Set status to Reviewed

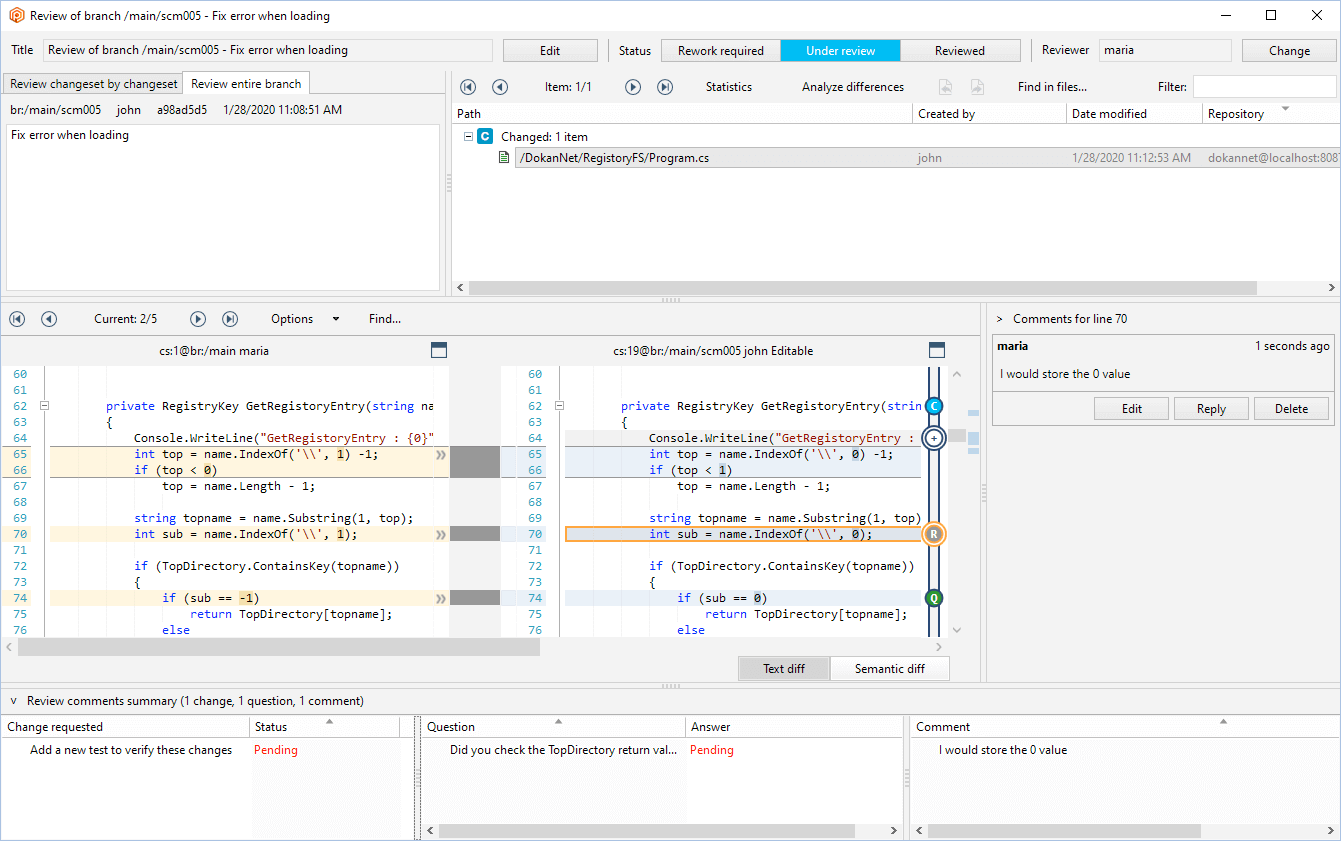tap(960, 51)
